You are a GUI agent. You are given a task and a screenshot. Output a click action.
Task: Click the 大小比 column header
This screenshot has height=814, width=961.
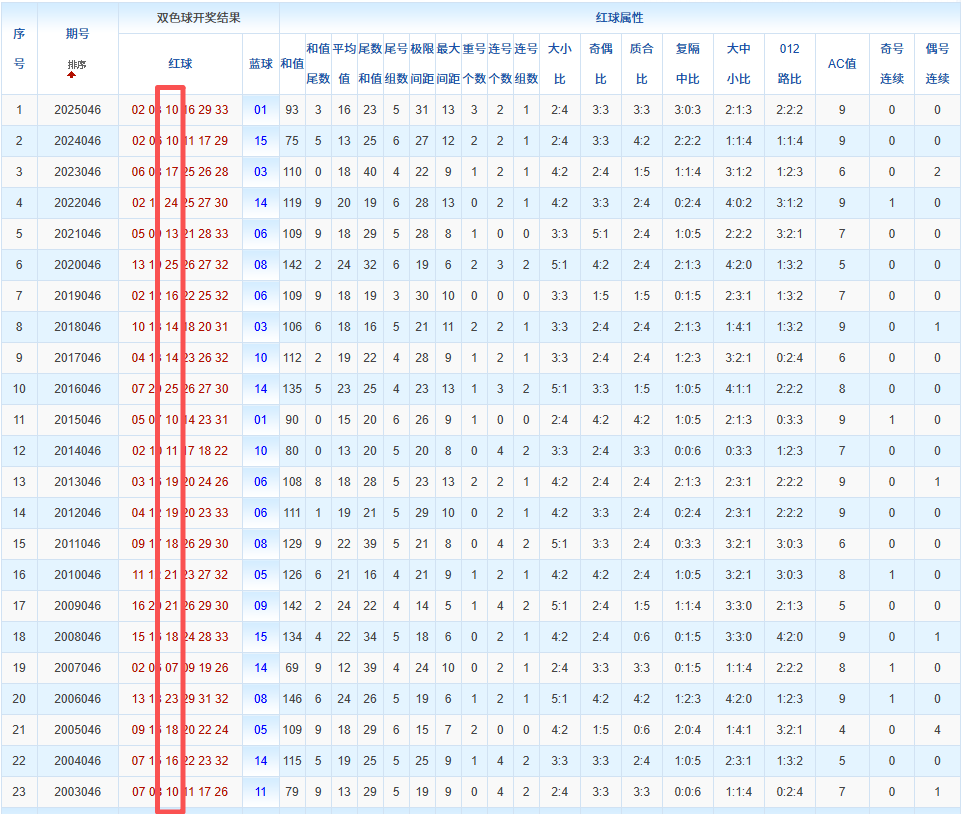click(x=560, y=64)
